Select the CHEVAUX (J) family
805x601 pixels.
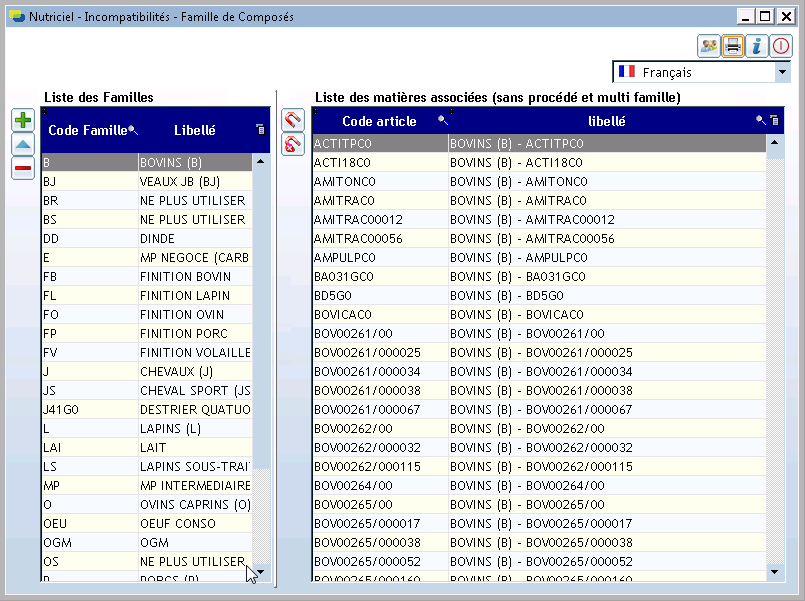147,372
